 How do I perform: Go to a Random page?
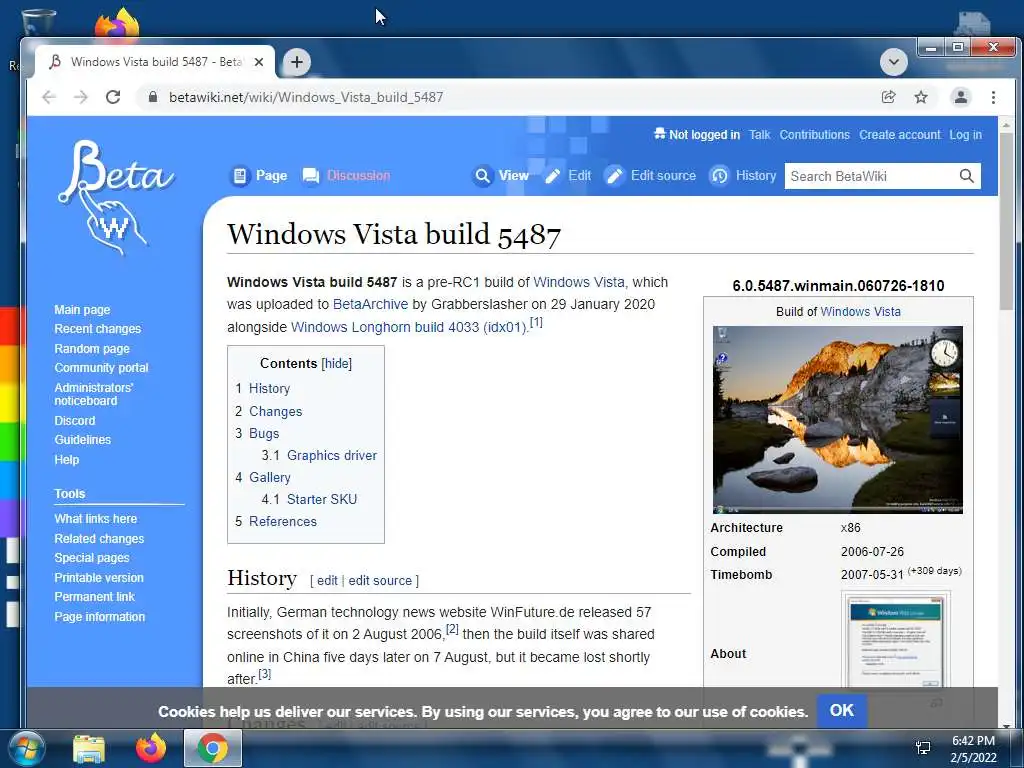point(91,349)
